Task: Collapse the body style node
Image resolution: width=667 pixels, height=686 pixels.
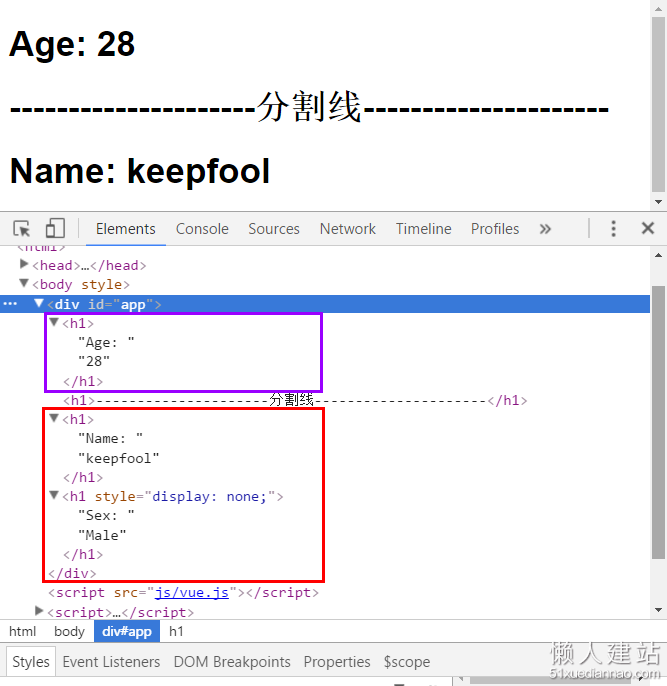Action: point(24,284)
